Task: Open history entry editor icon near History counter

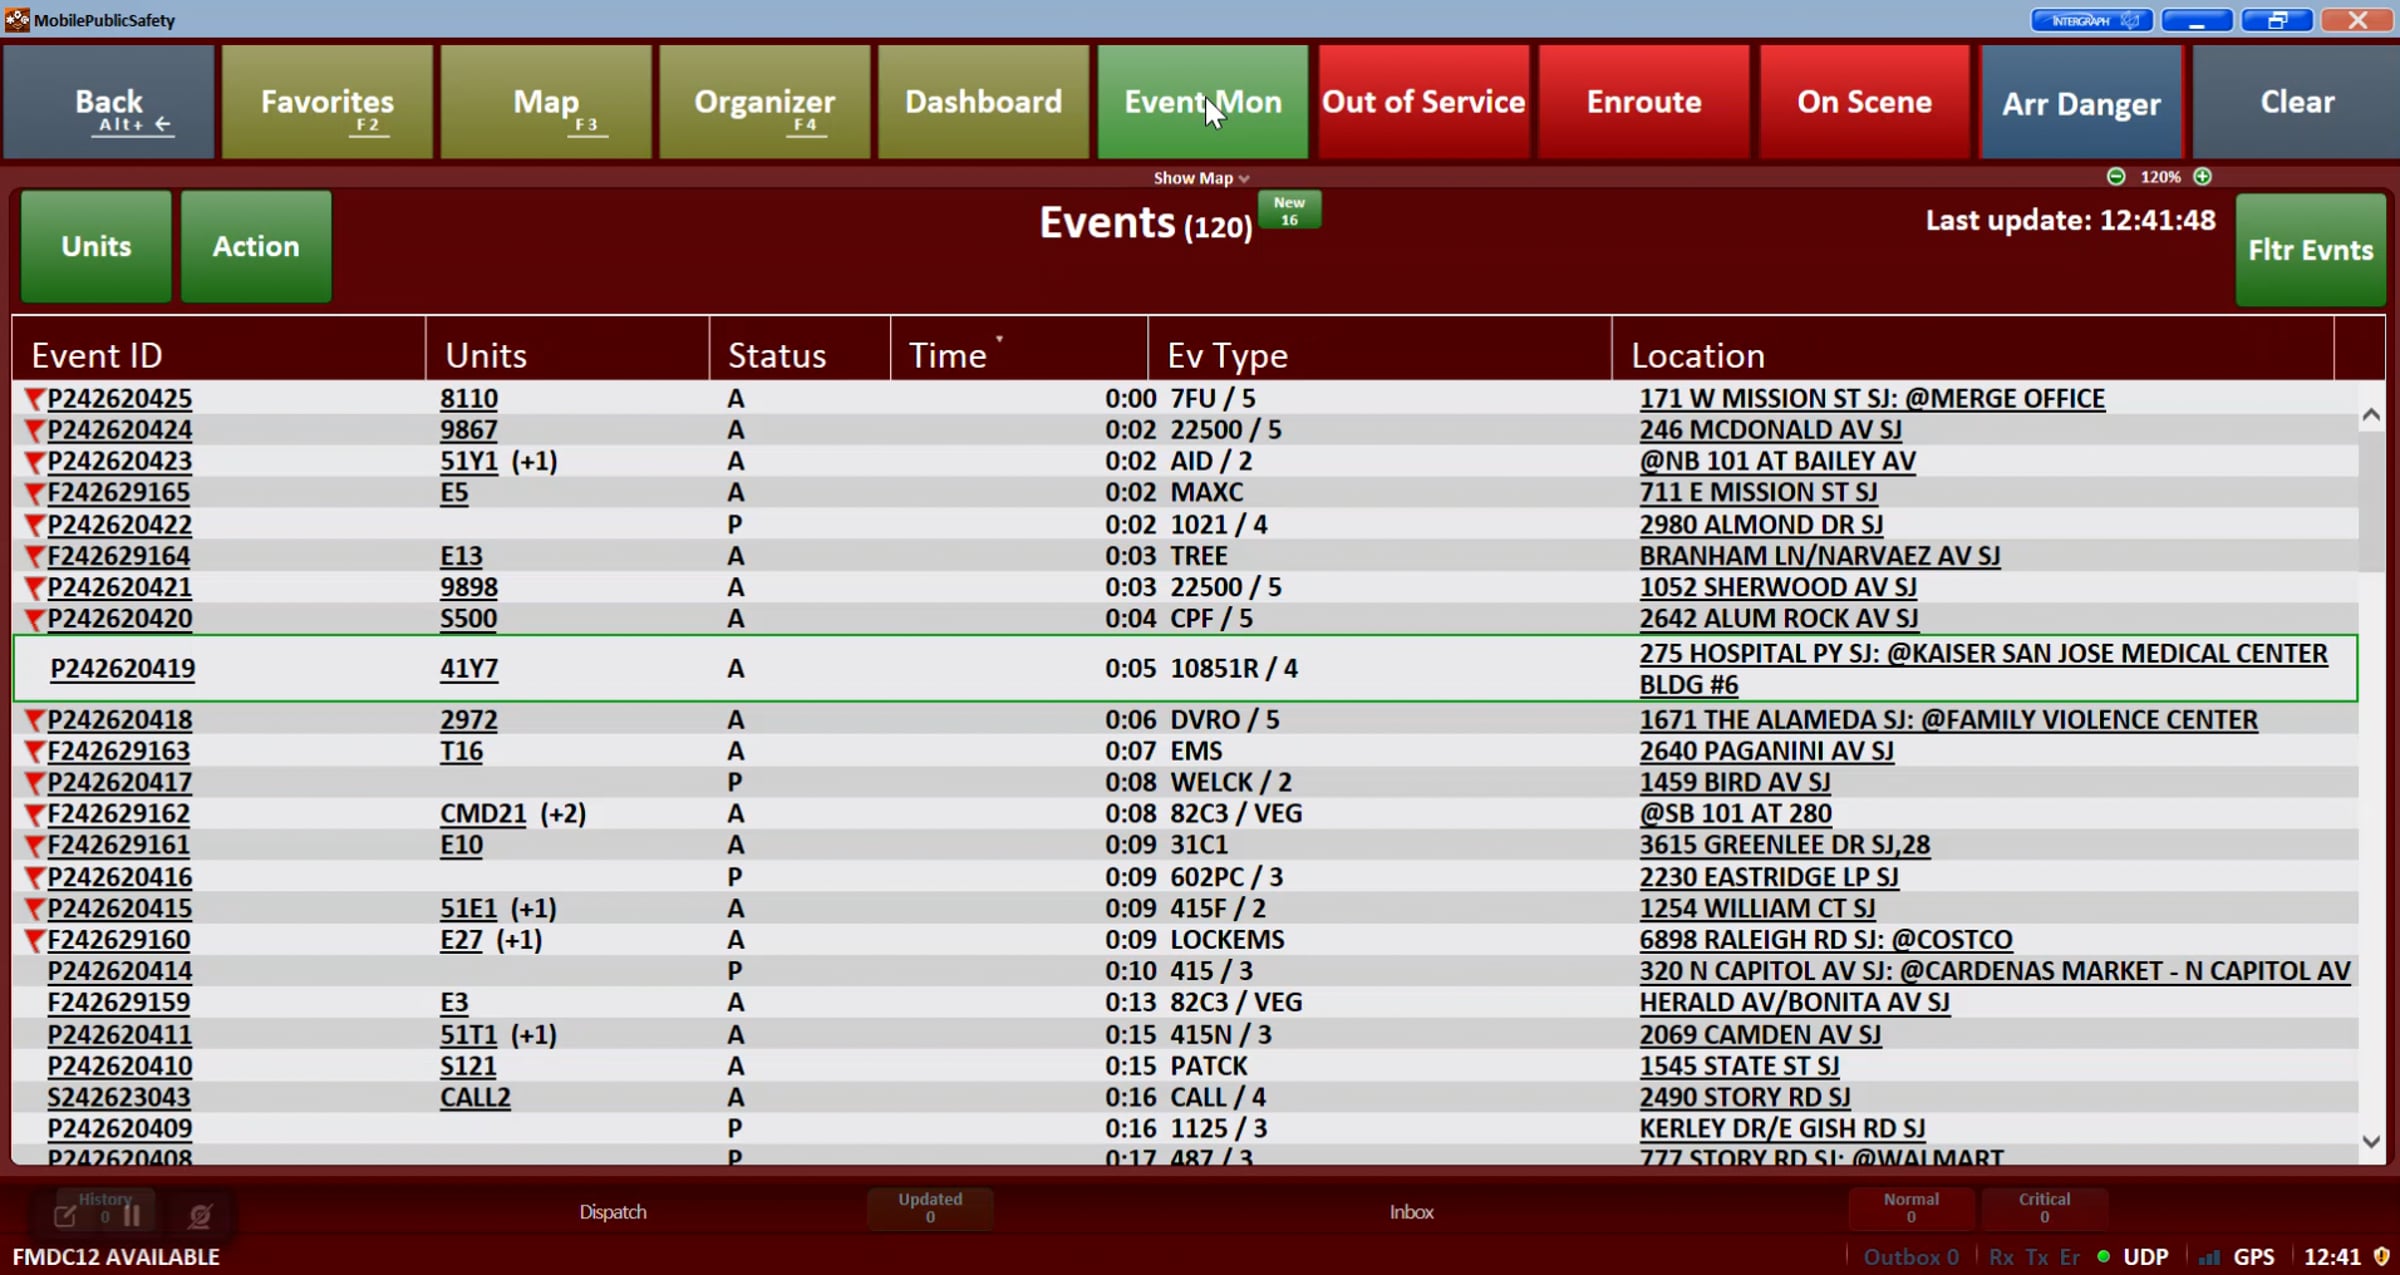Action: click(x=64, y=1215)
